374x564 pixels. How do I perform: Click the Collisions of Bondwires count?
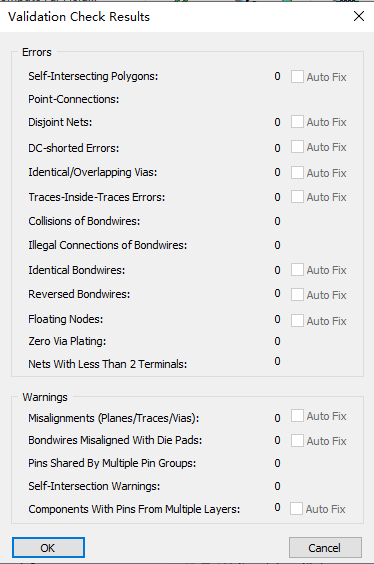277,221
